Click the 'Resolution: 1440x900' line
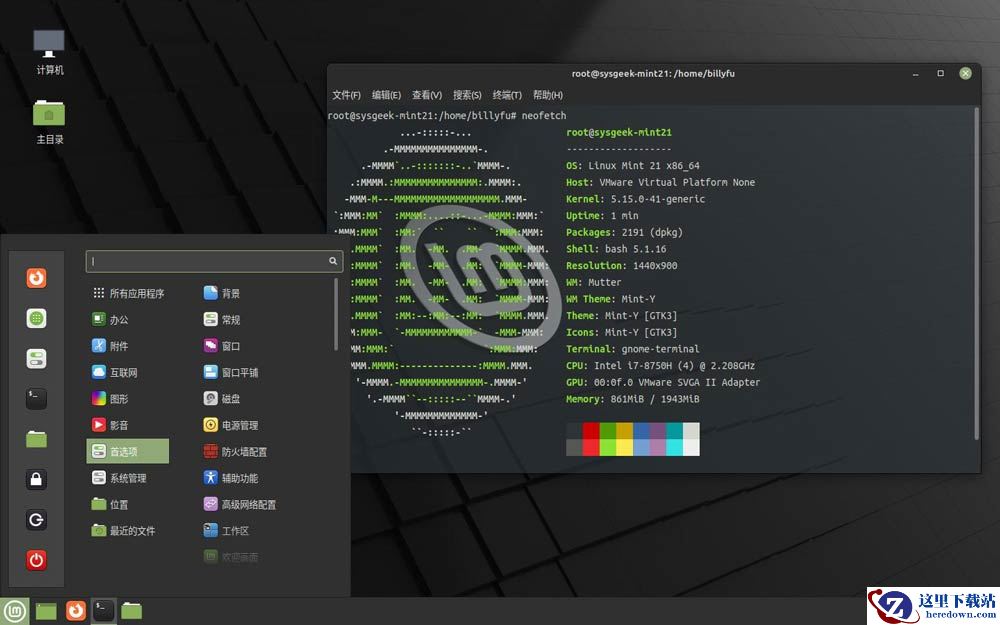 pyautogui.click(x=621, y=265)
